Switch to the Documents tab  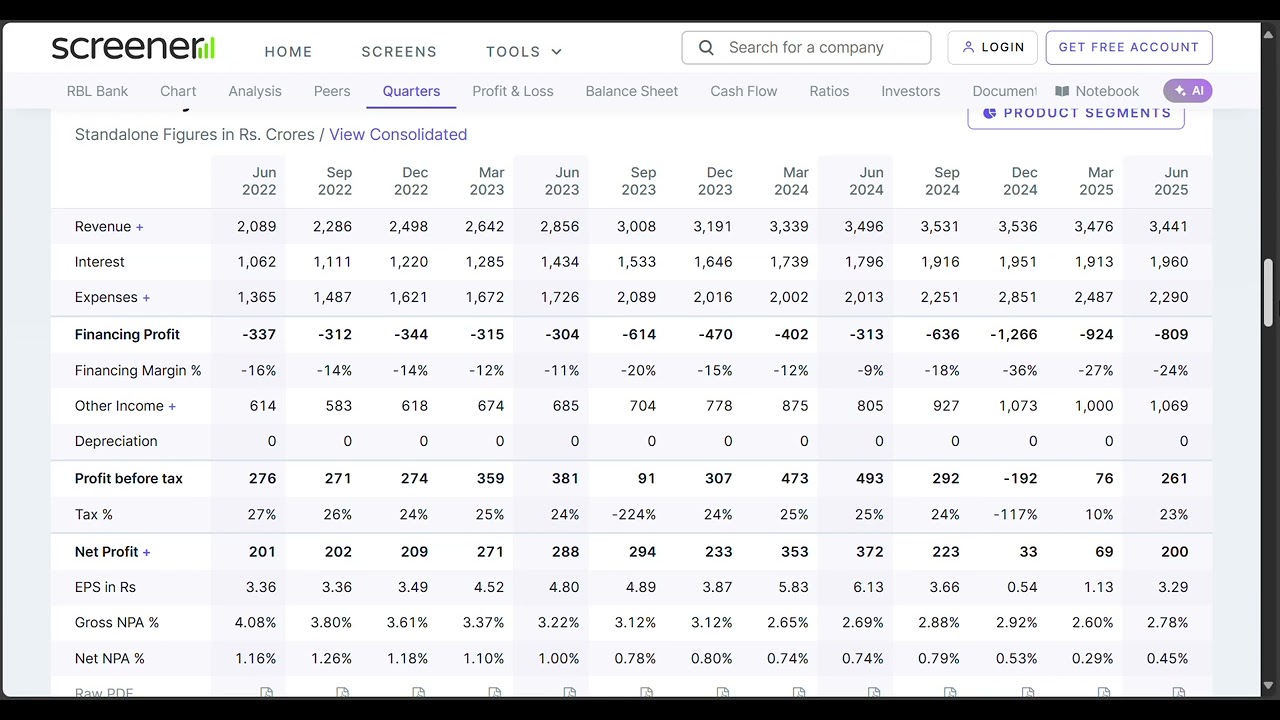point(1005,91)
